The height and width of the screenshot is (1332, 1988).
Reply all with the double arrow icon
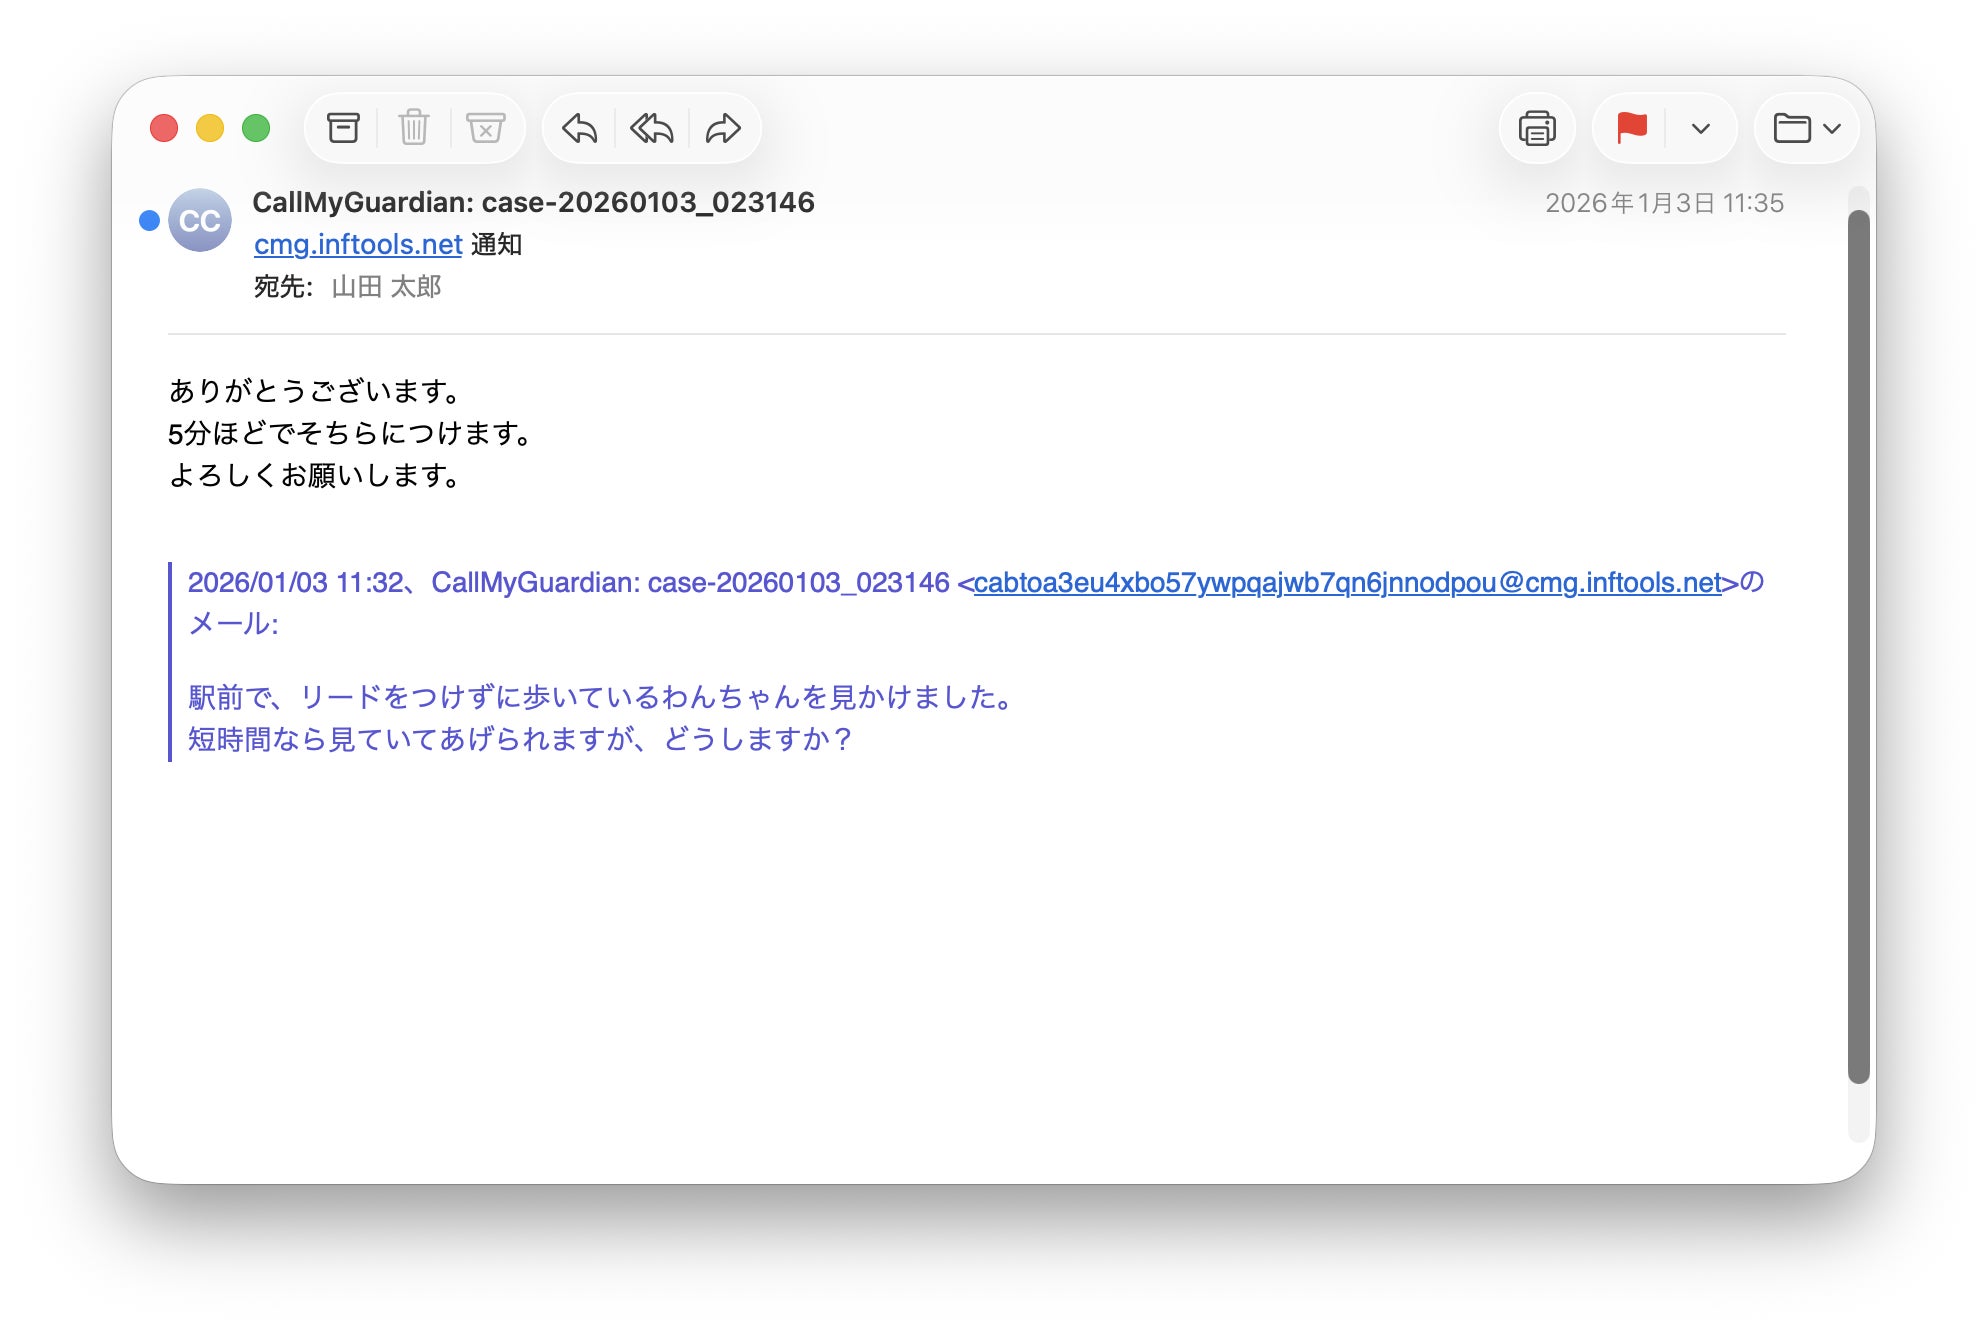652,128
